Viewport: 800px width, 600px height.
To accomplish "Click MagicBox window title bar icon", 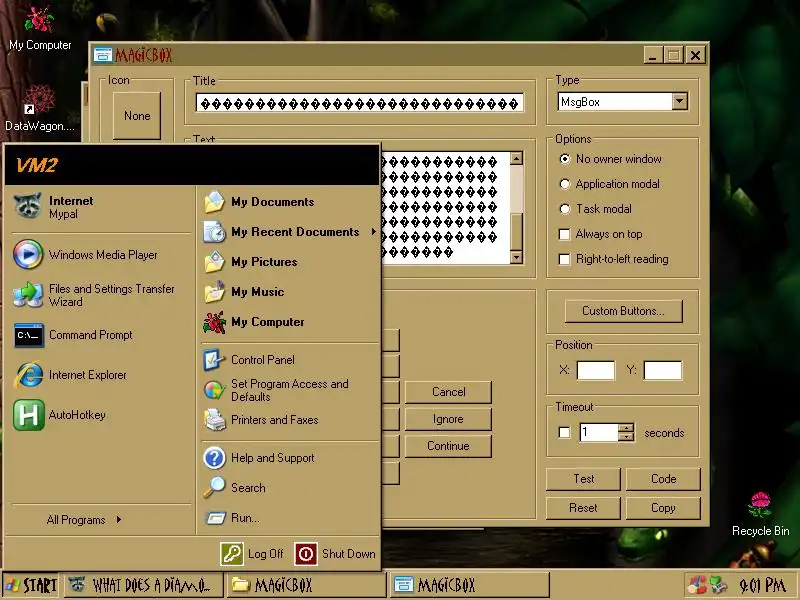I will click(103, 55).
